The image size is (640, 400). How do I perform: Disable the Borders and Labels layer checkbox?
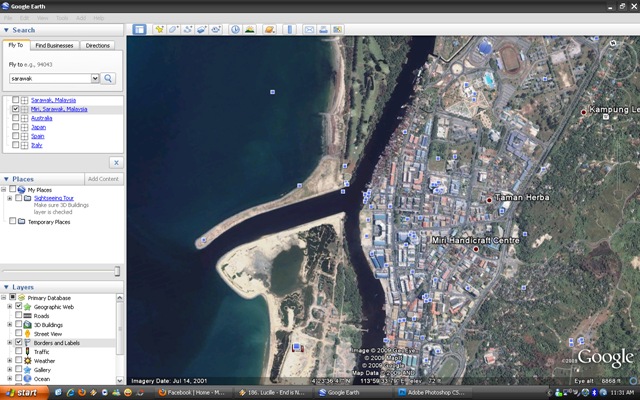(x=18, y=342)
